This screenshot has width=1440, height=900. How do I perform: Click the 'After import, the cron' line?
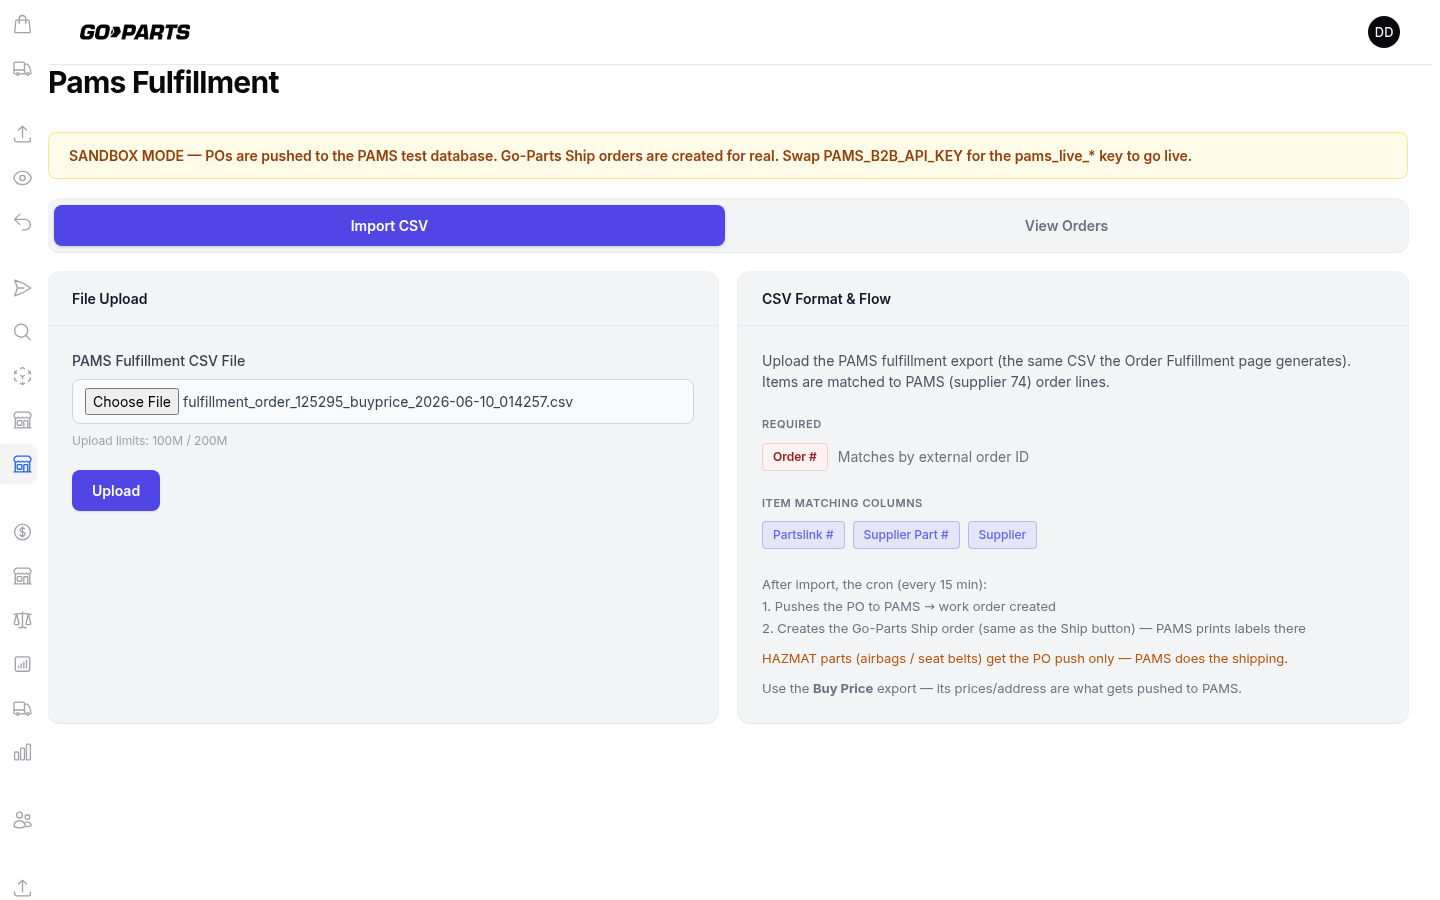(x=874, y=585)
